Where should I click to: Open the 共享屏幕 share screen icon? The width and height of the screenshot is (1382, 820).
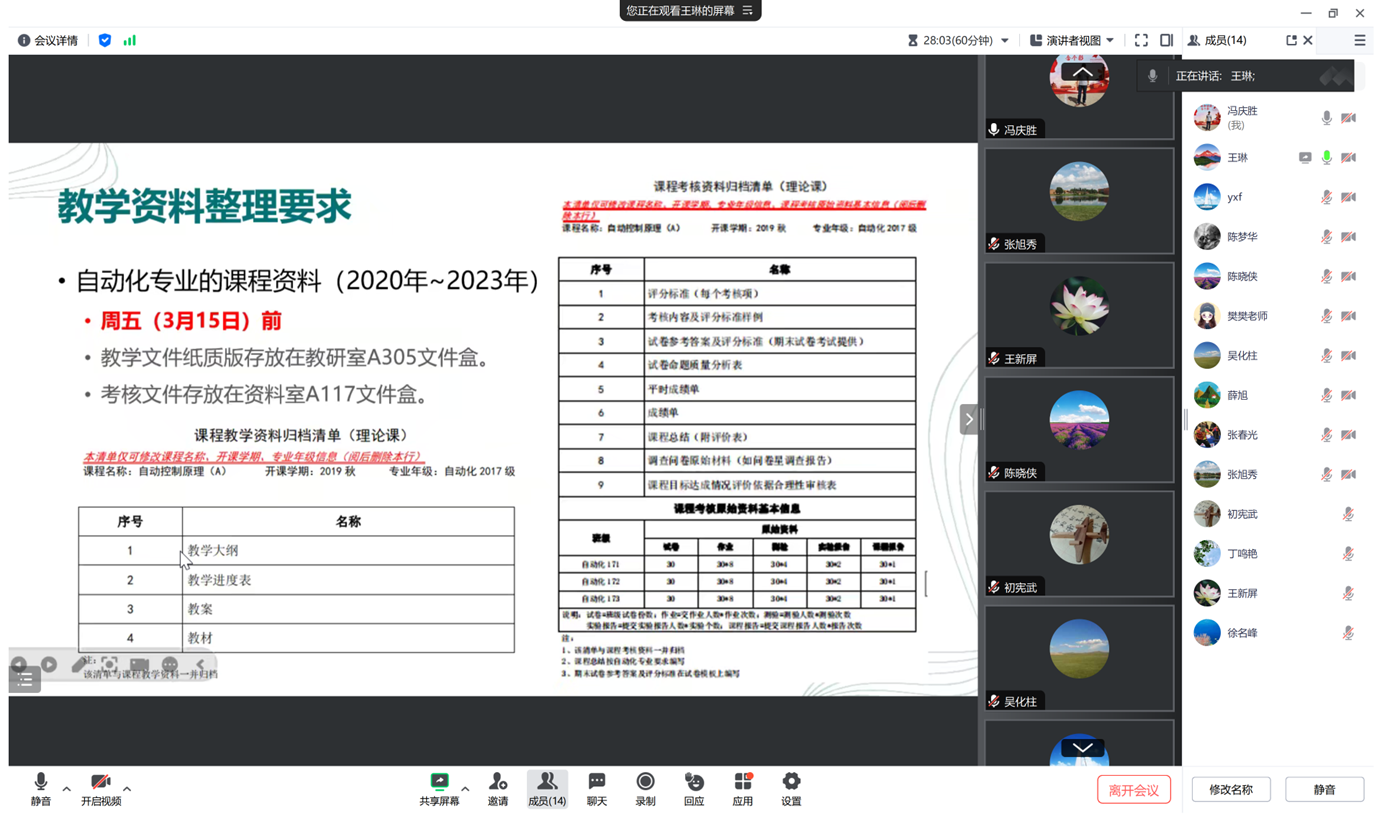(x=439, y=787)
